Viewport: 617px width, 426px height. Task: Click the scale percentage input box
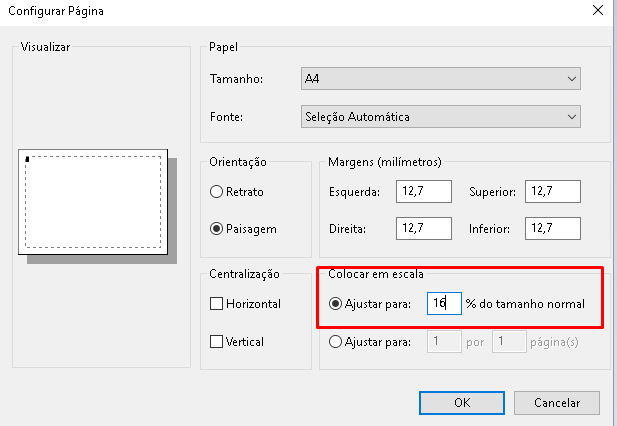pos(444,303)
